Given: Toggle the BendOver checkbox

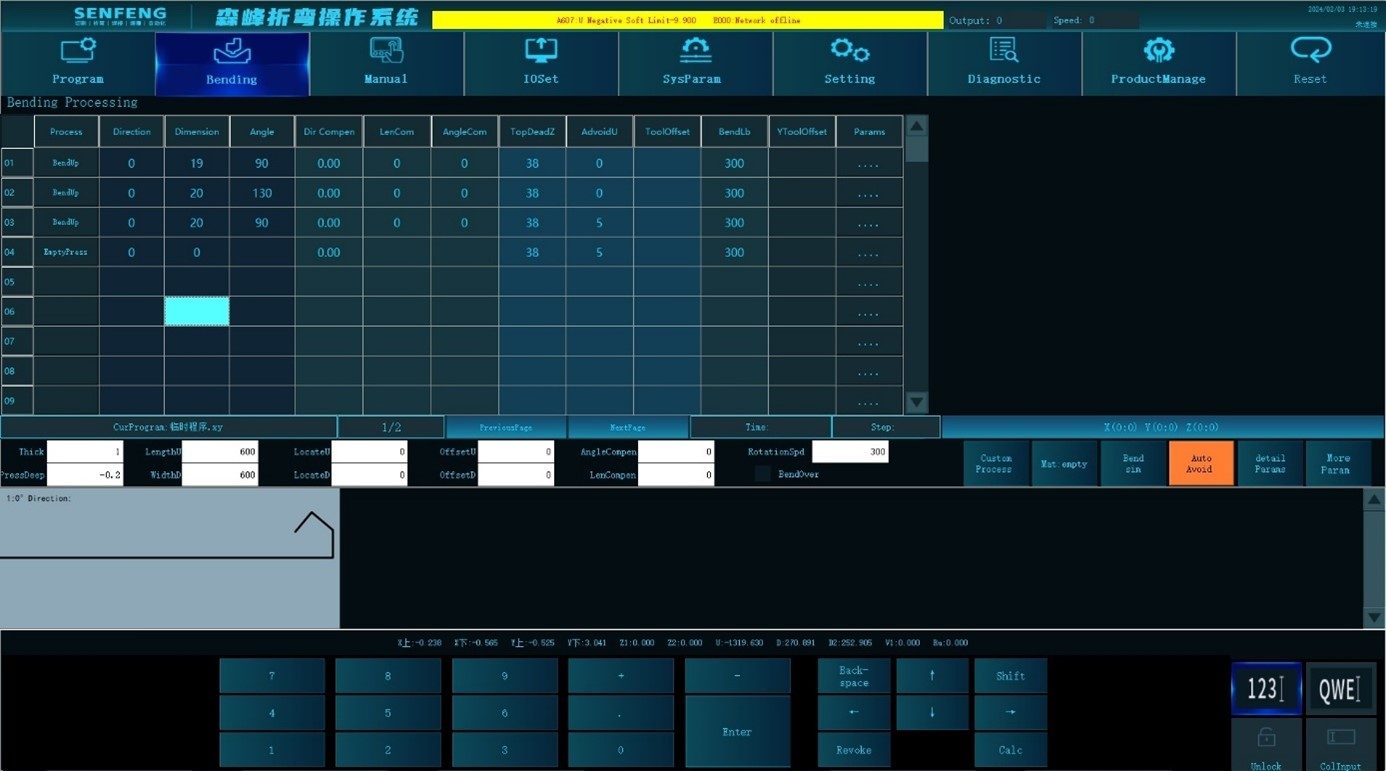Looking at the screenshot, I should [x=763, y=474].
